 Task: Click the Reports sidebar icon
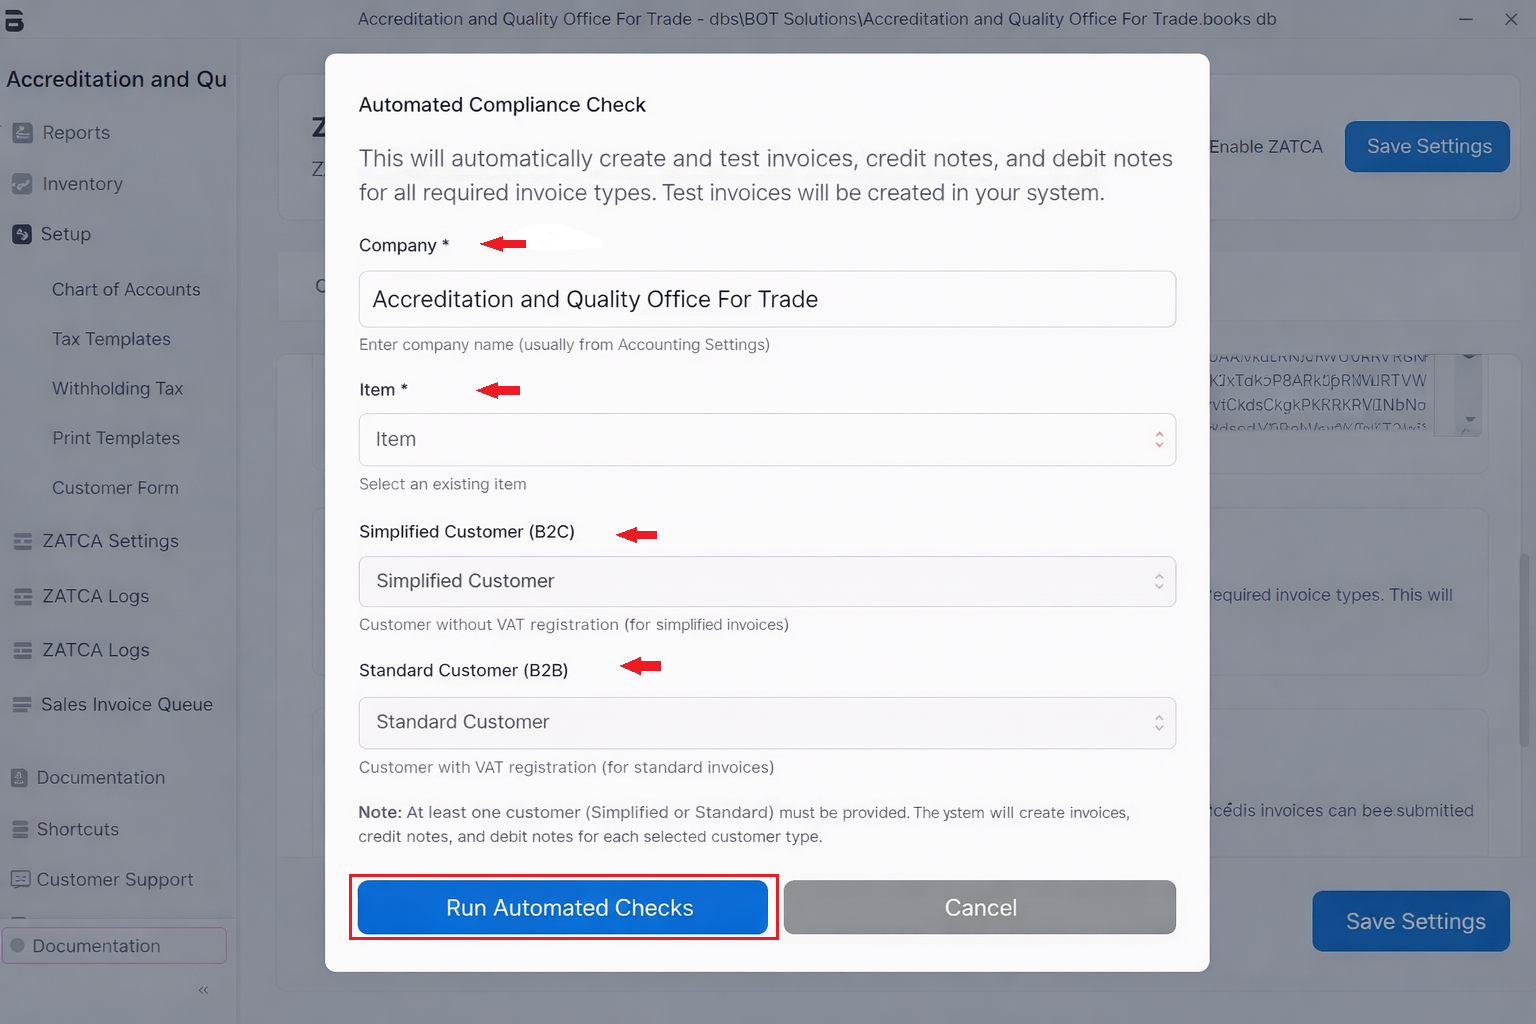pyautogui.click(x=22, y=133)
